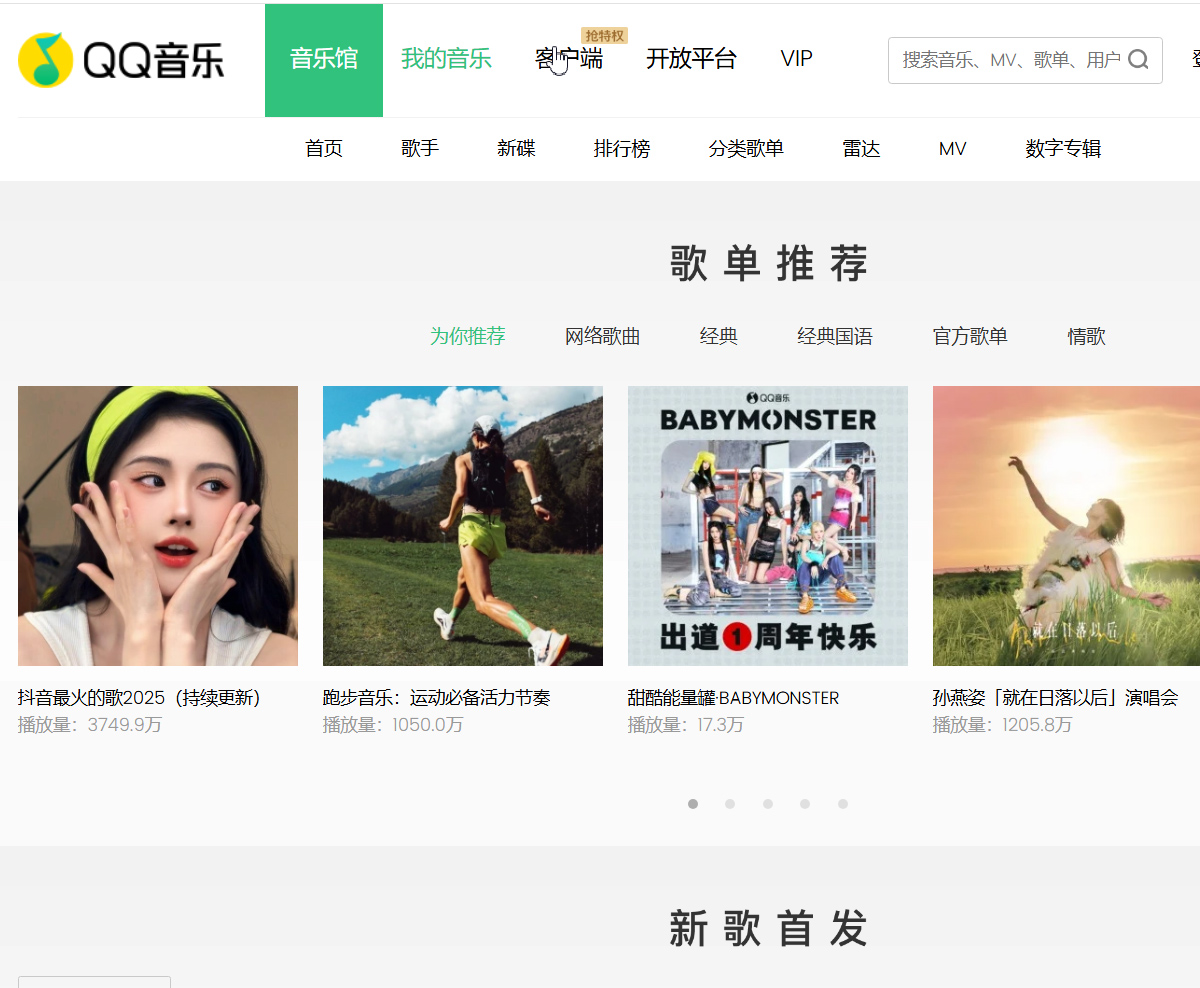Open the 开放平台 menu item

pyautogui.click(x=691, y=60)
